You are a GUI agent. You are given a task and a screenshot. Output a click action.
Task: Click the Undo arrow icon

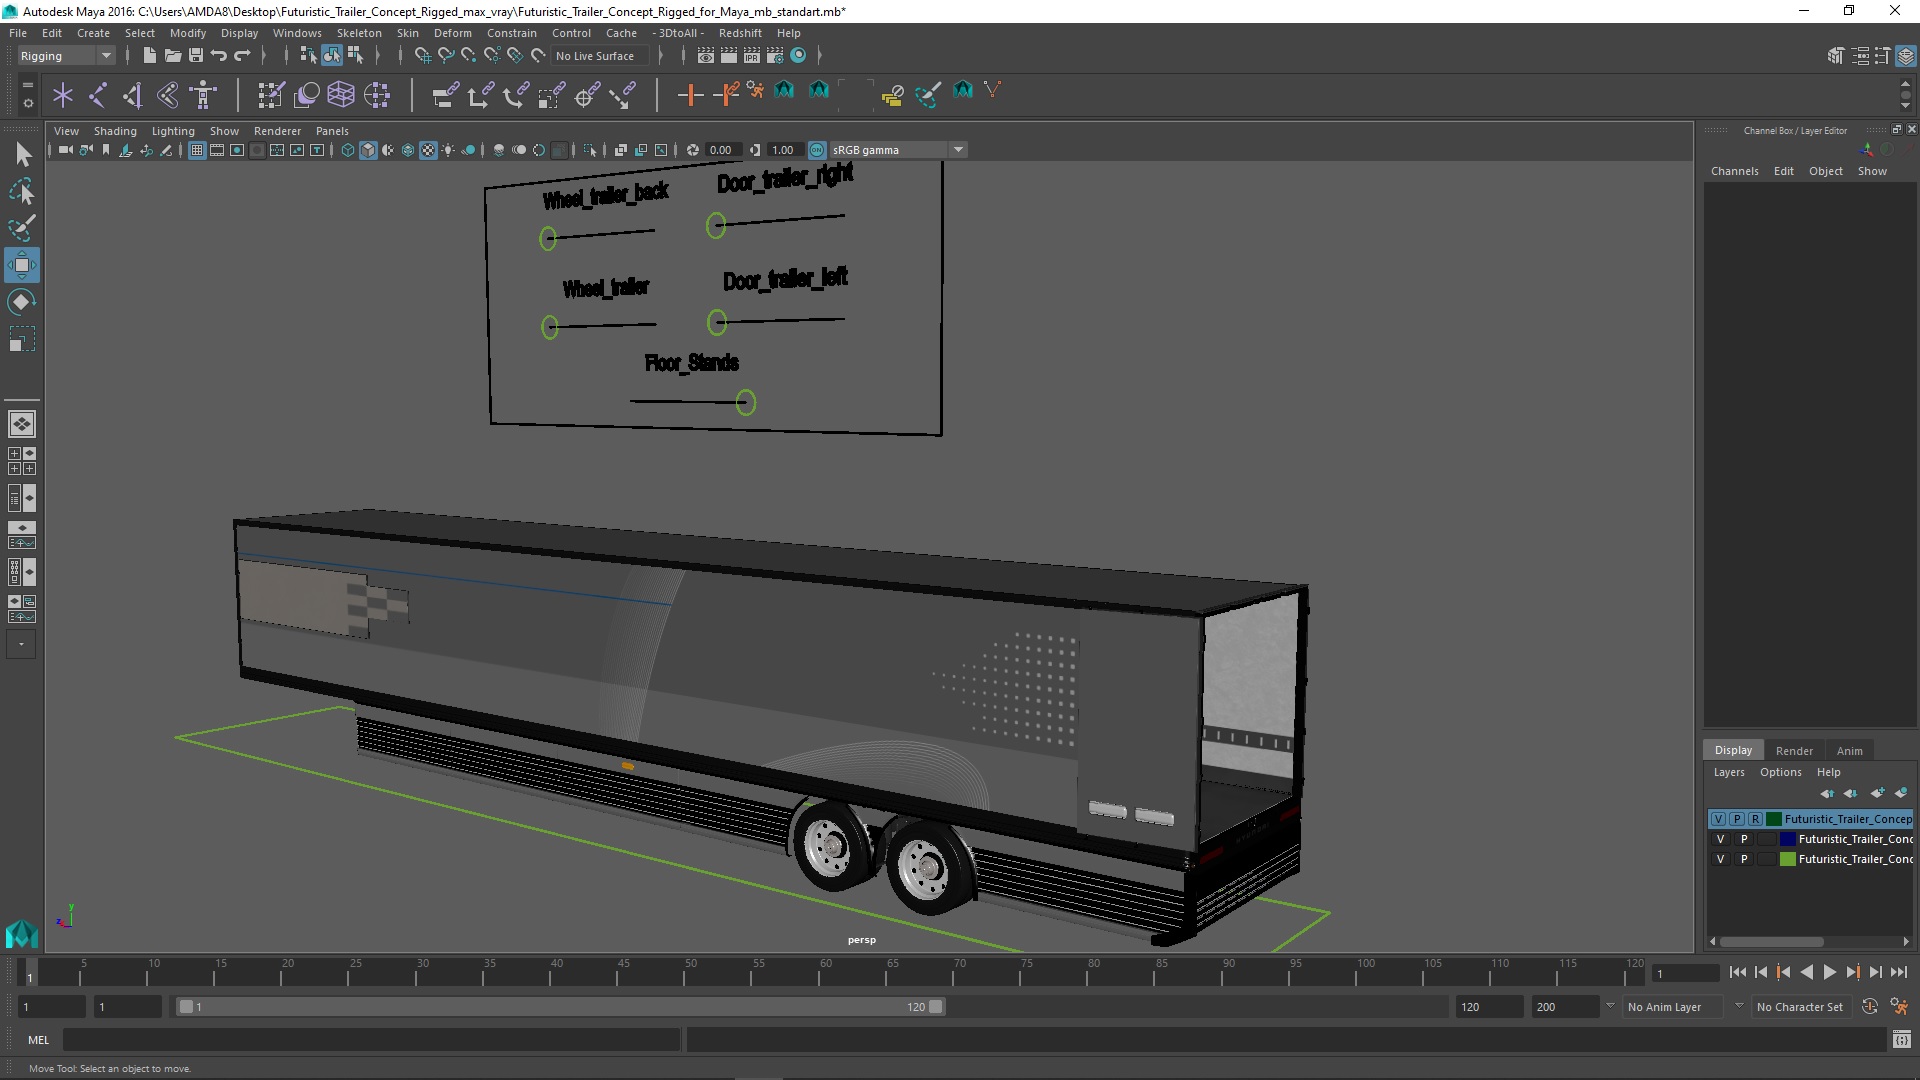tap(219, 56)
